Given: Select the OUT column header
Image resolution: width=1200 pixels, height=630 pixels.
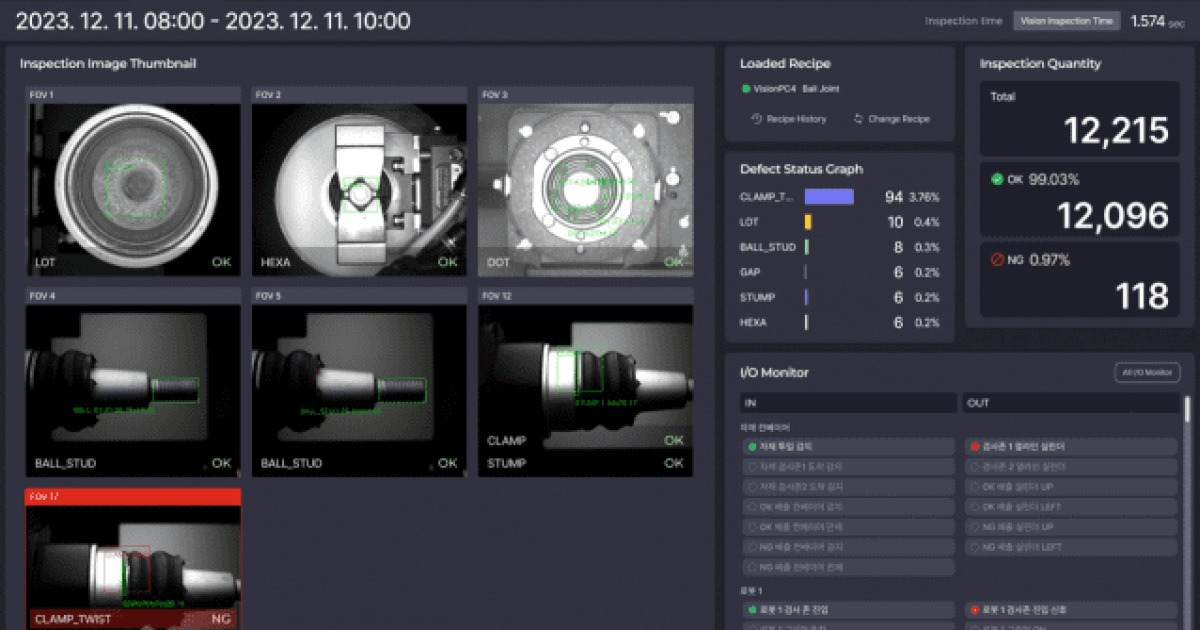Looking at the screenshot, I should [1071, 403].
